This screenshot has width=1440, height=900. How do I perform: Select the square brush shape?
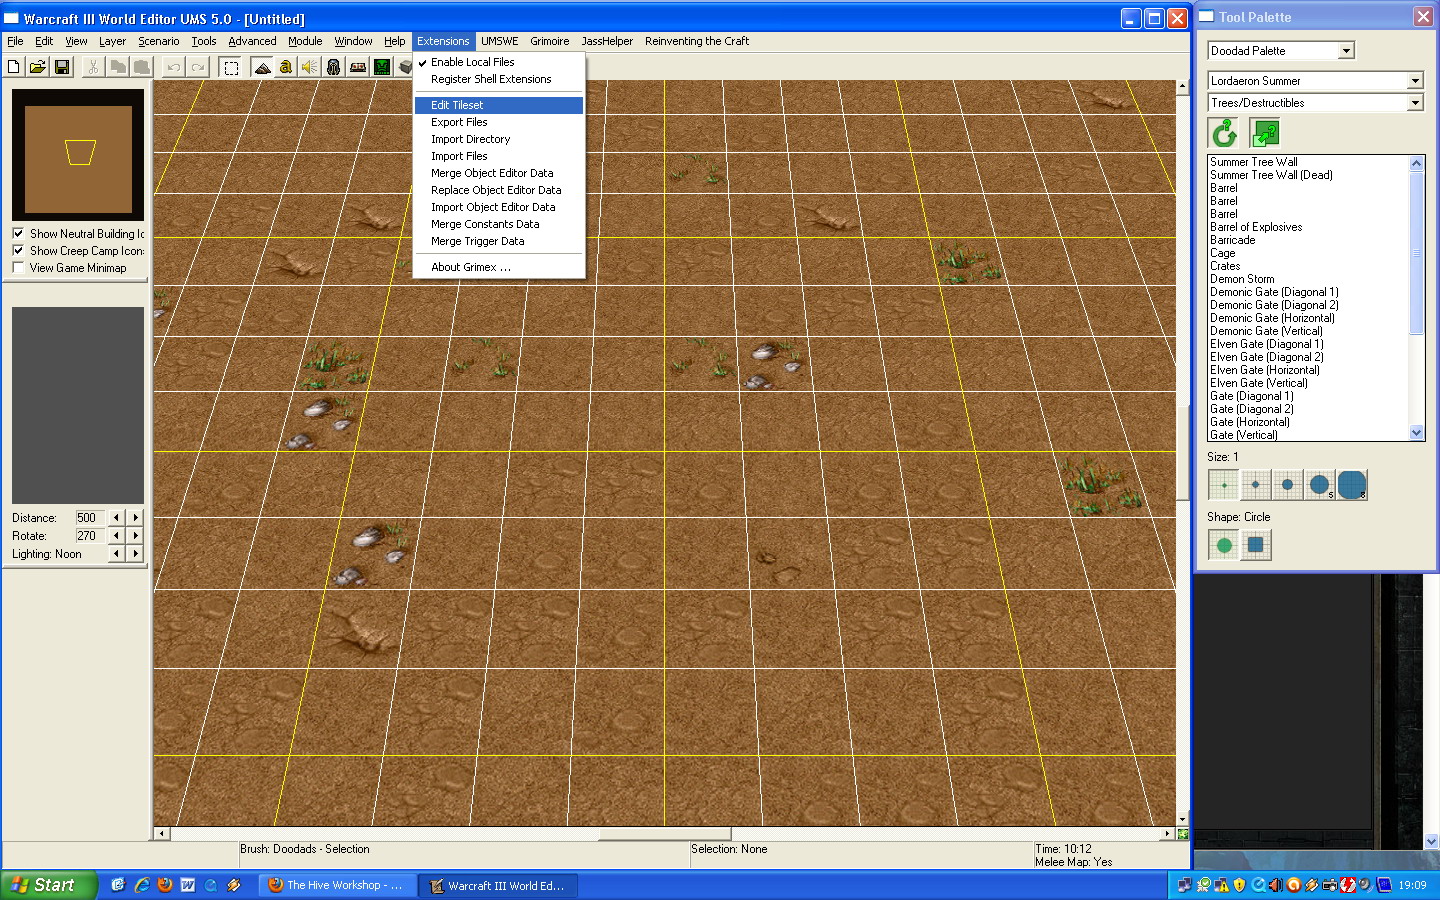(1256, 545)
